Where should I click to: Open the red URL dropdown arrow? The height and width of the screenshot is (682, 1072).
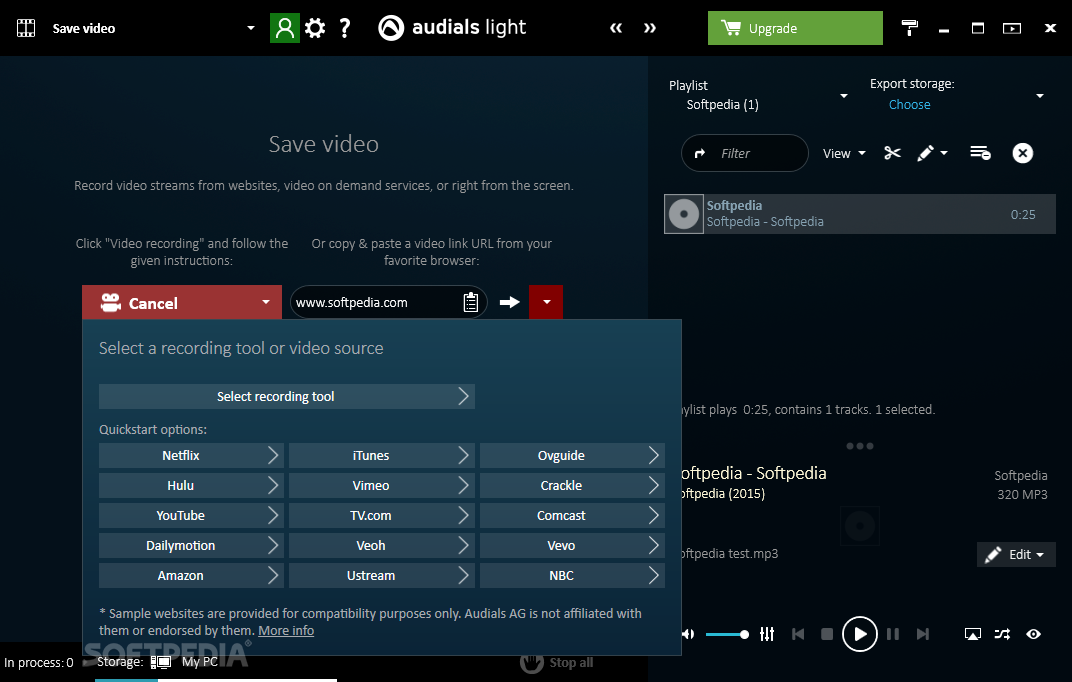[x=546, y=302]
